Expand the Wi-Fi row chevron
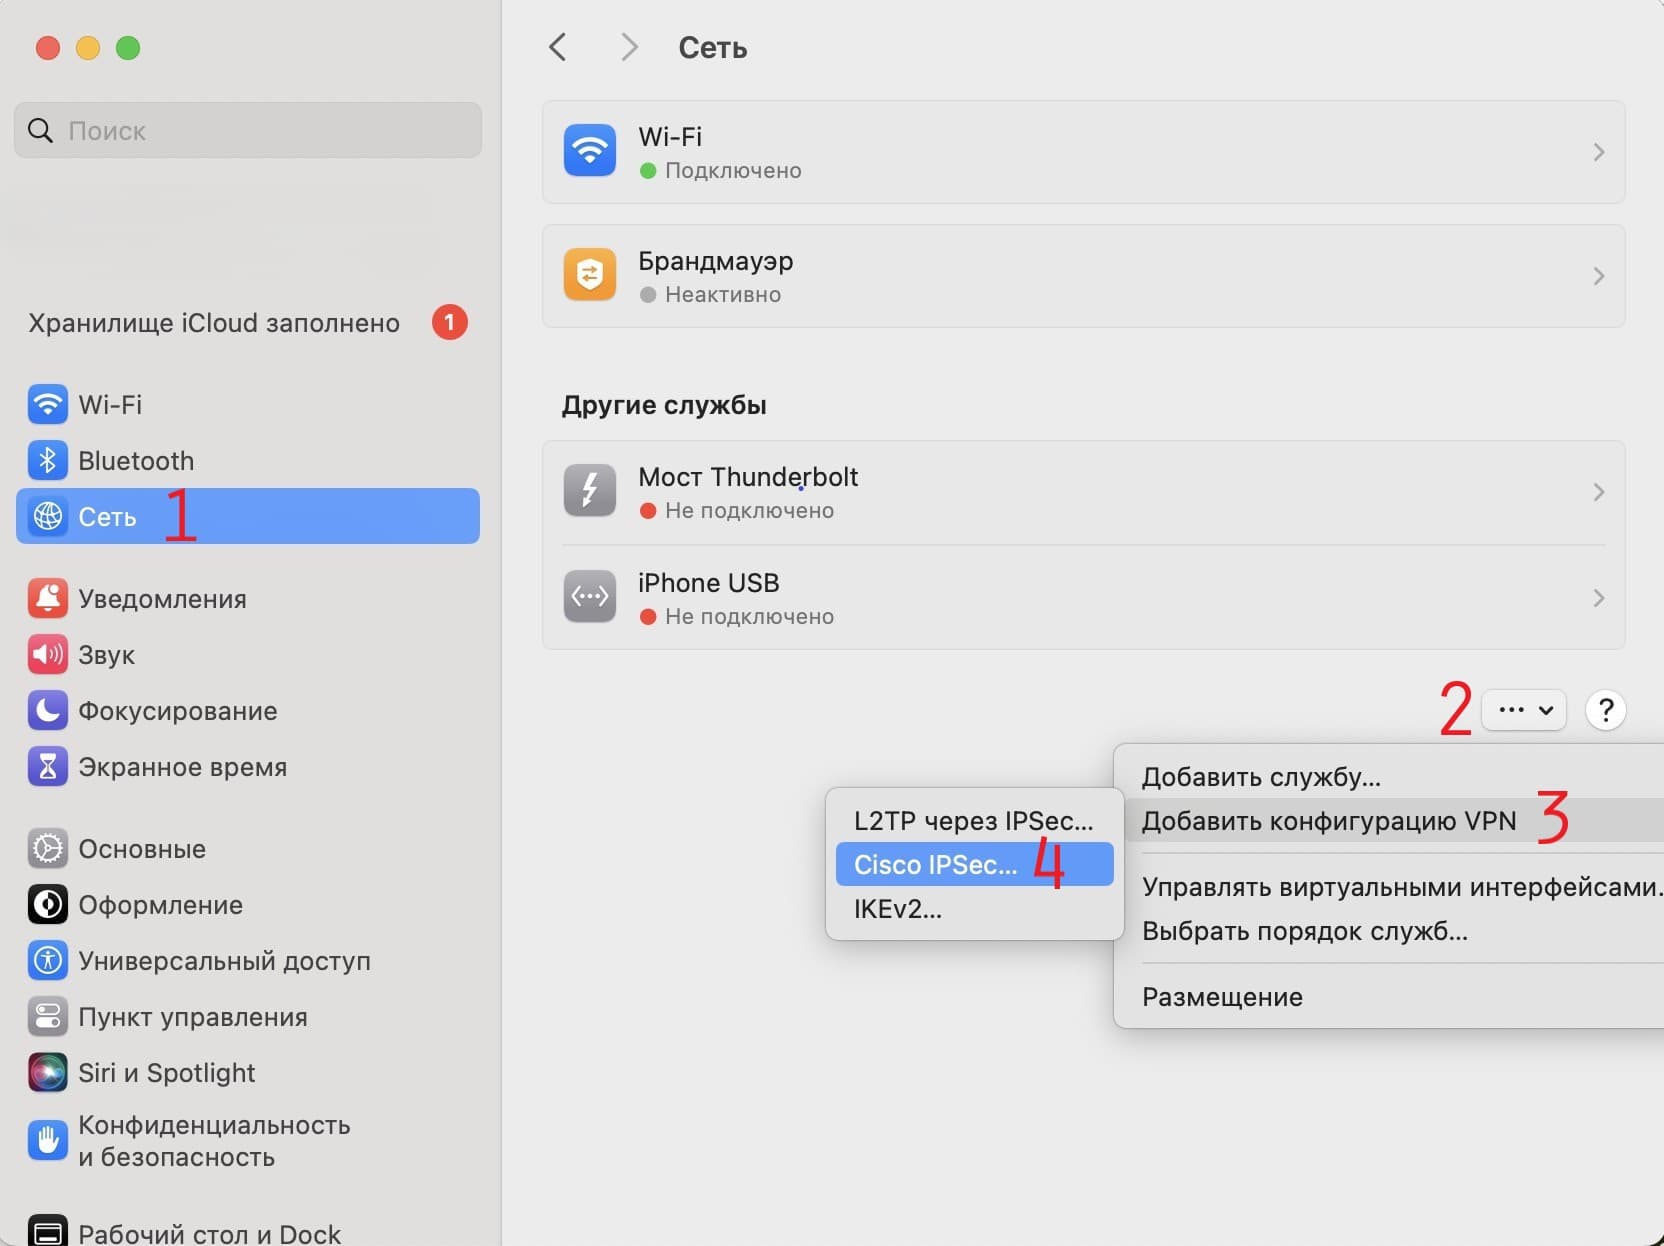This screenshot has width=1664, height=1246. coord(1598,152)
